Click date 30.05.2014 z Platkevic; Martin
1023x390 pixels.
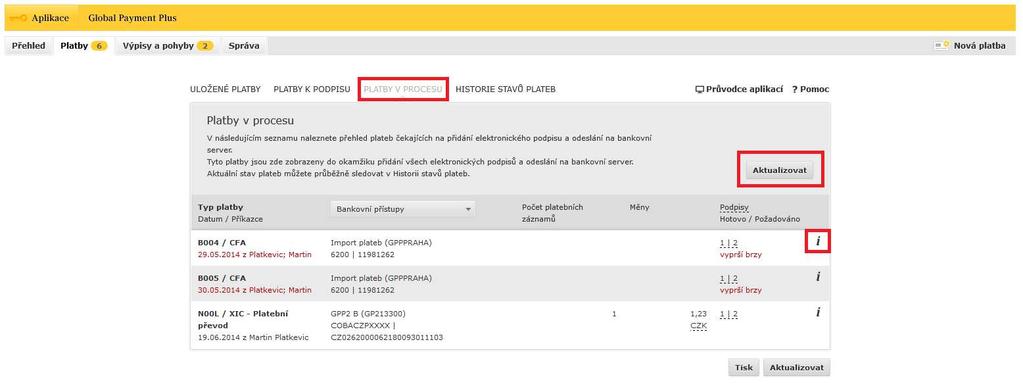click(x=254, y=290)
